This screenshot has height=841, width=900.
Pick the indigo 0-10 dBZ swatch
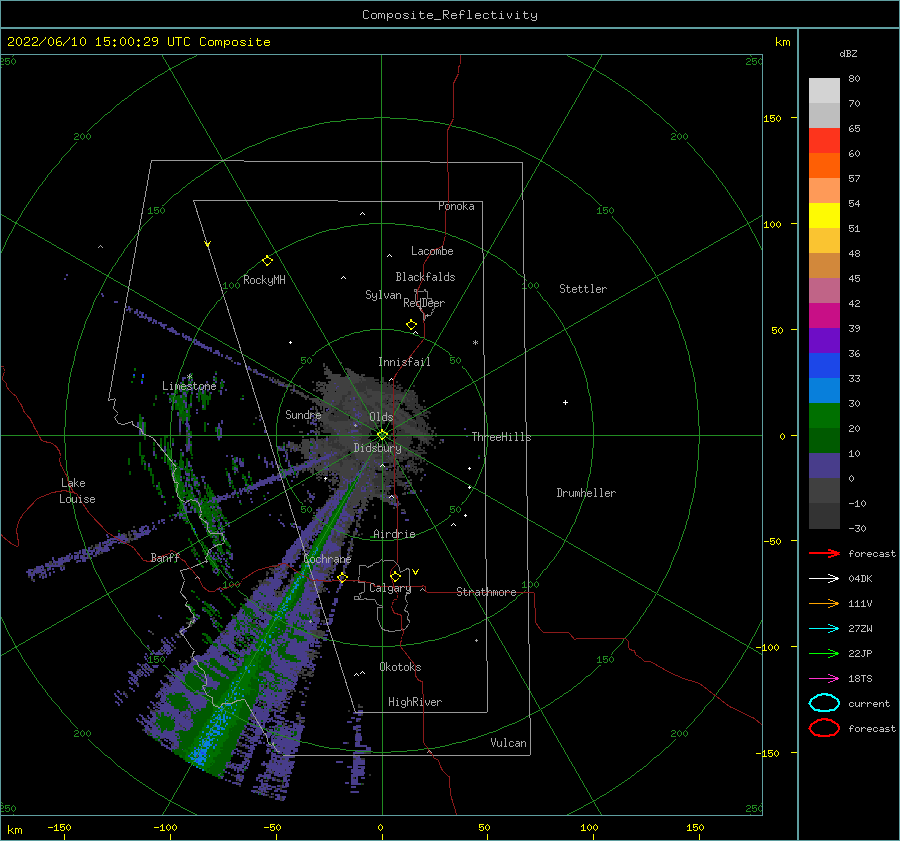824,466
